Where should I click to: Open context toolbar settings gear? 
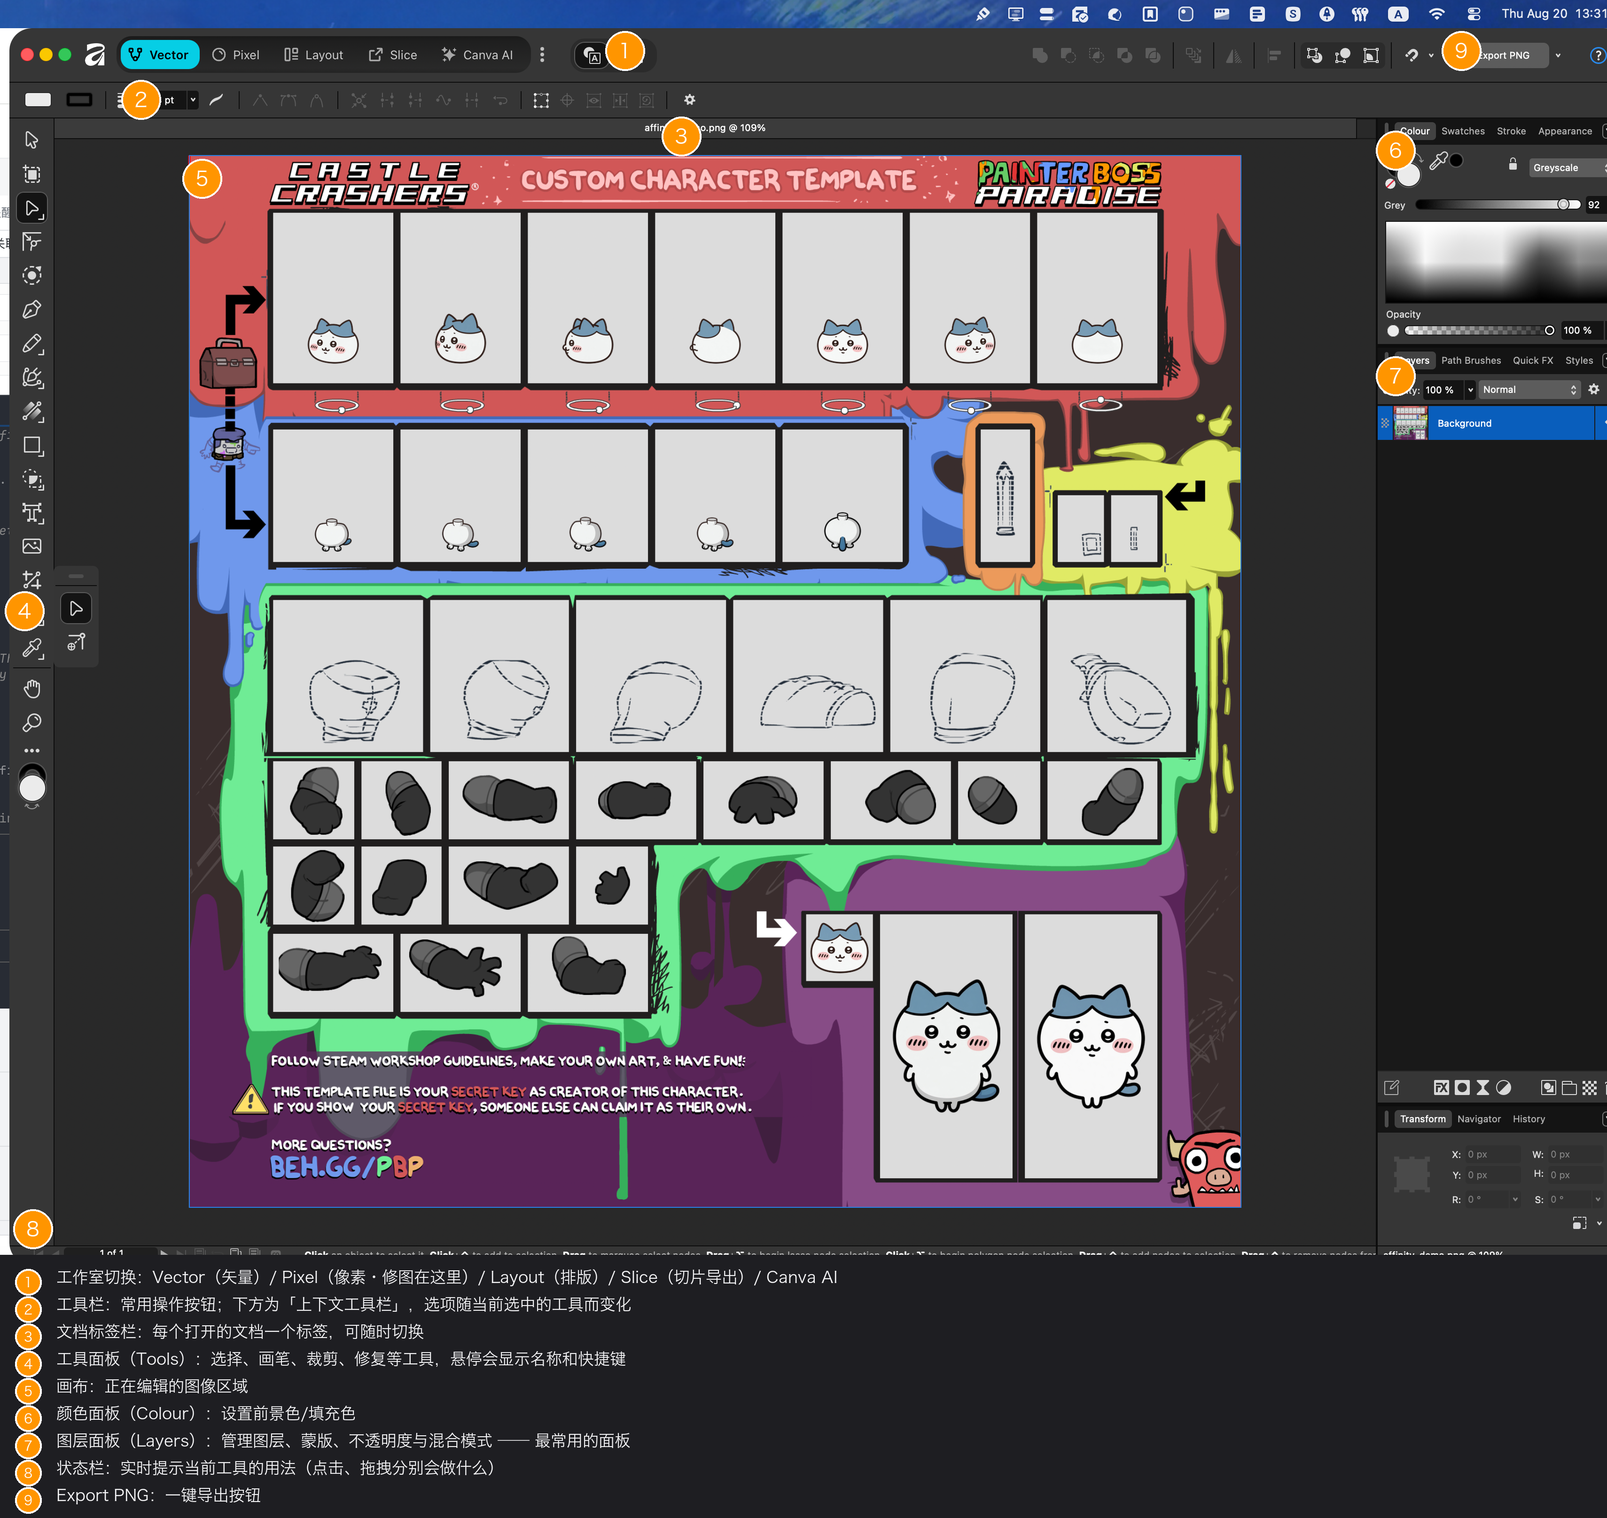[689, 100]
